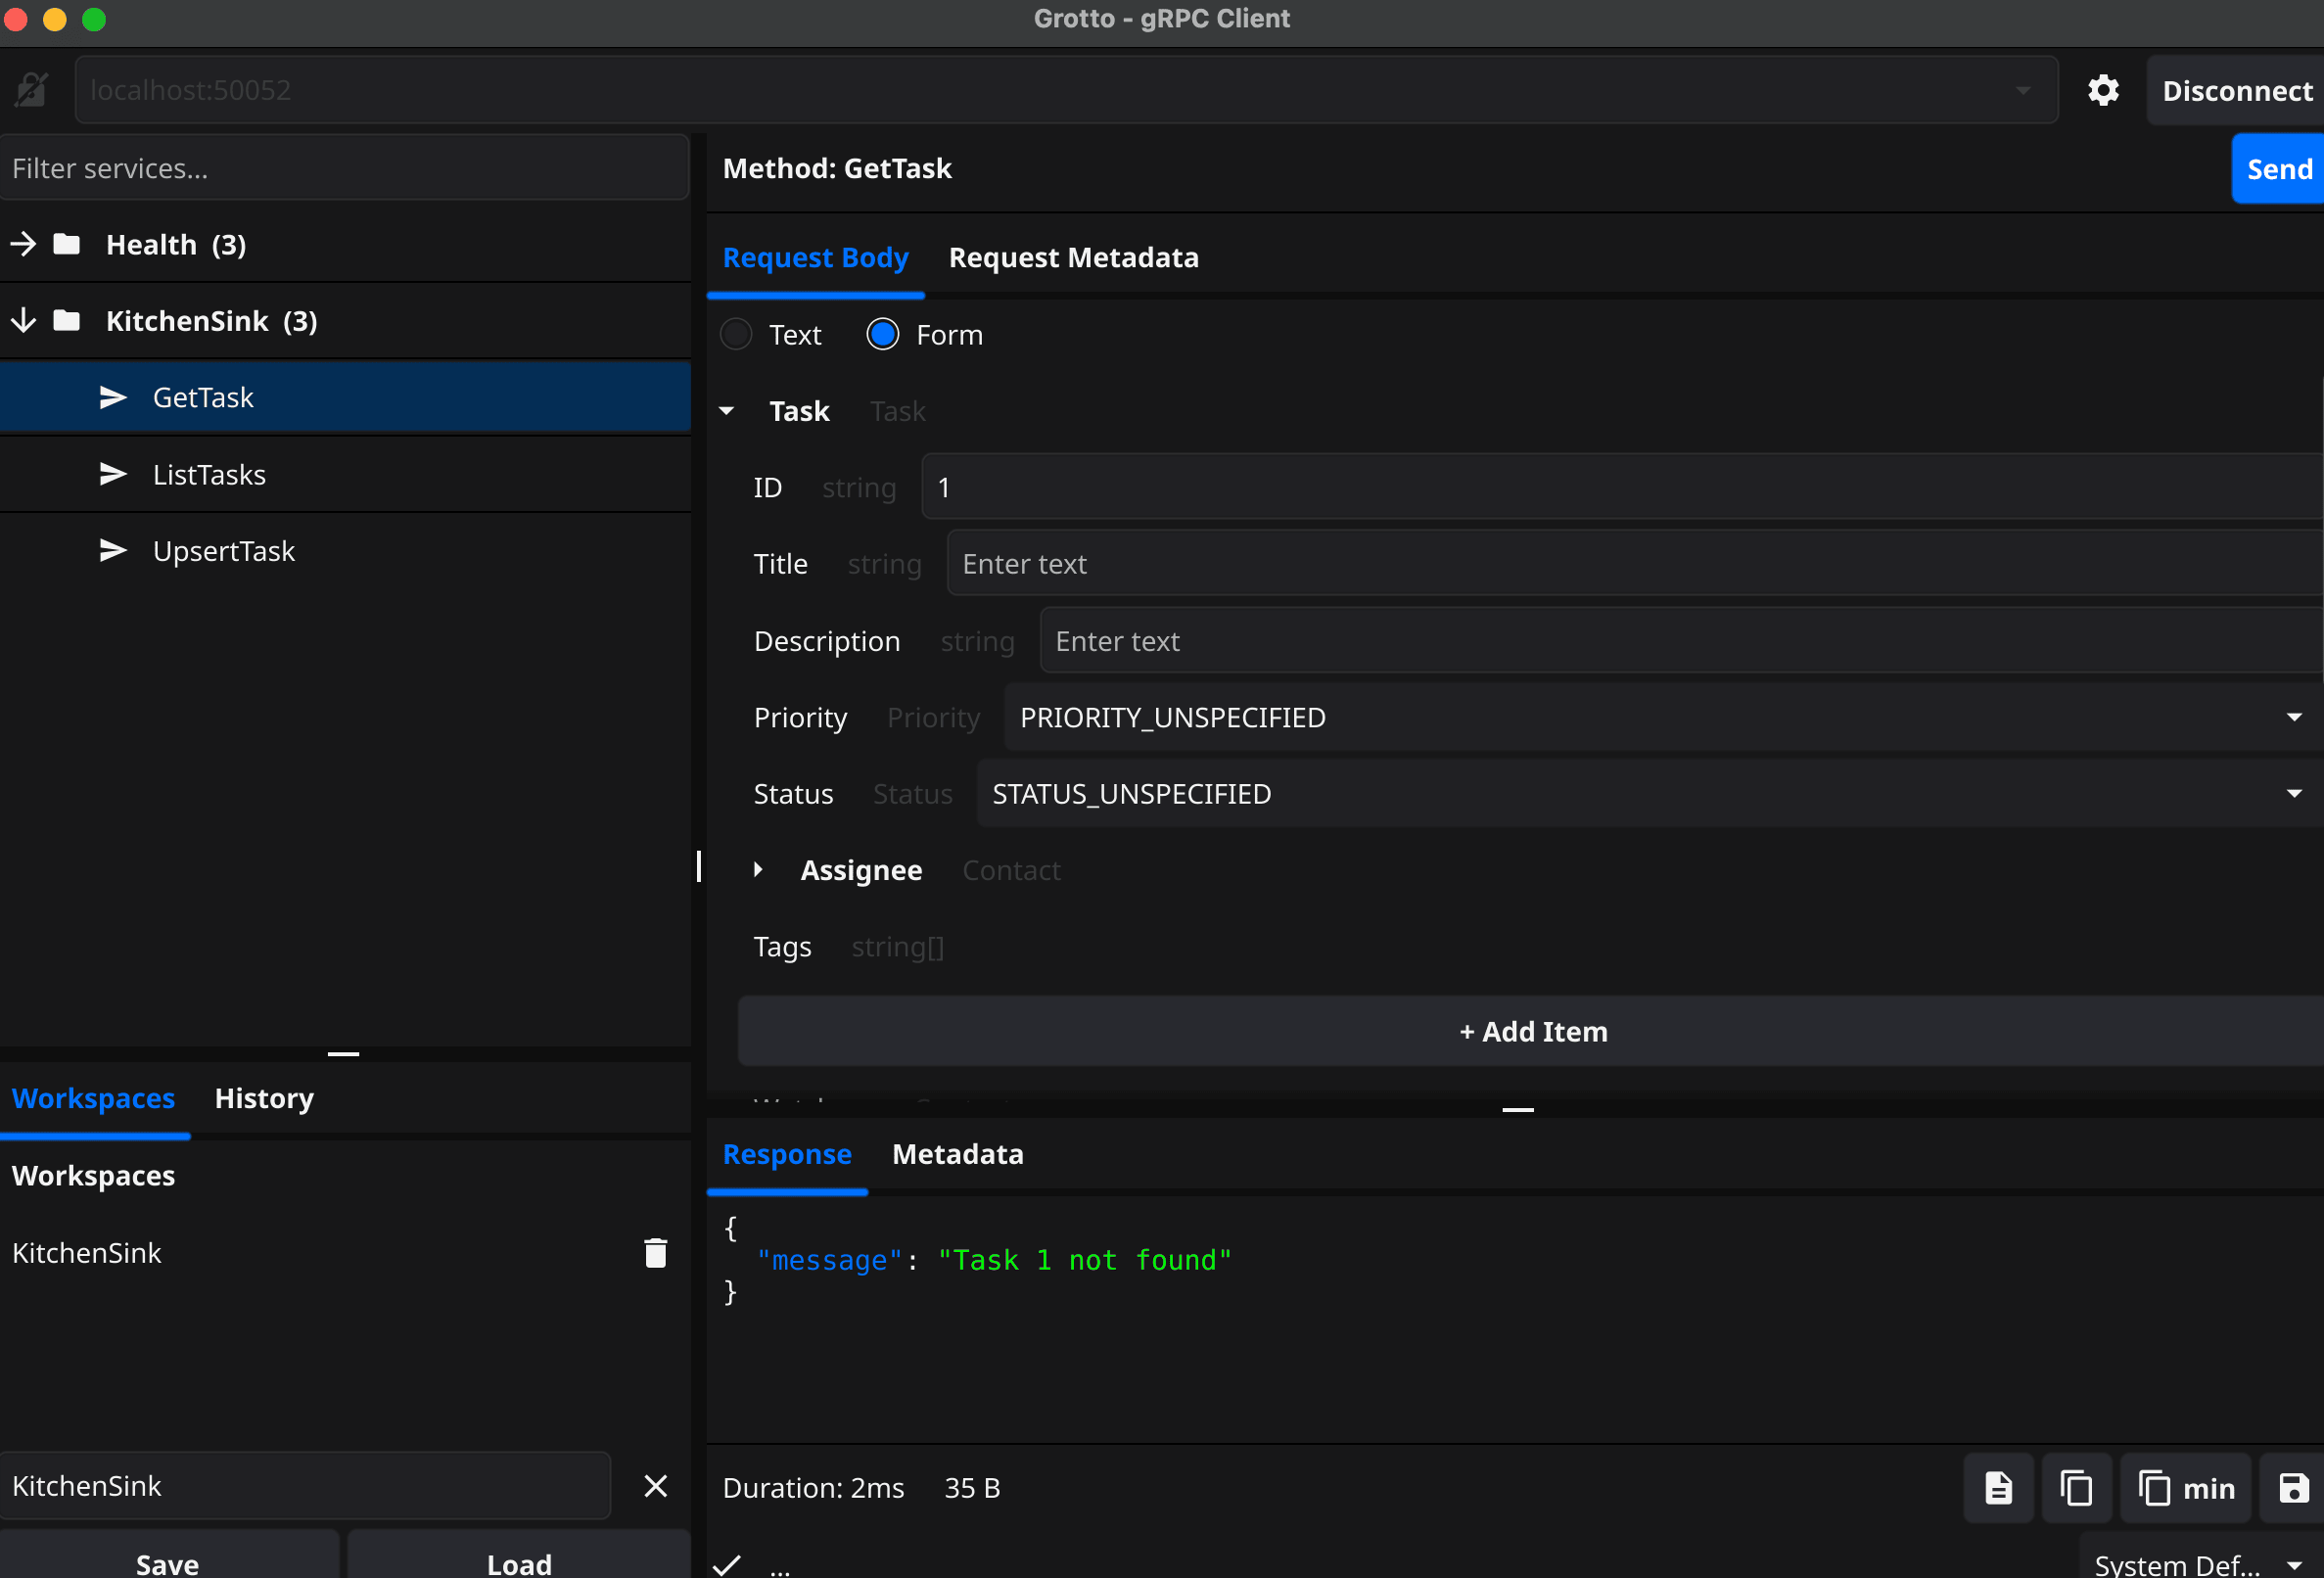Image resolution: width=2324 pixels, height=1578 pixels.
Task: Copy minified response with min icon
Action: 2185,1488
